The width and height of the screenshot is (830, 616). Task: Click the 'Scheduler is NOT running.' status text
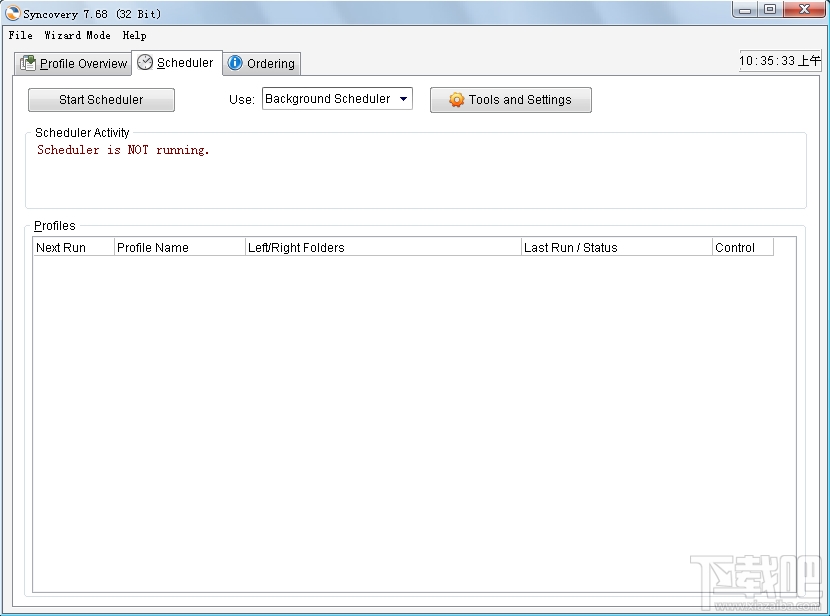click(x=123, y=150)
